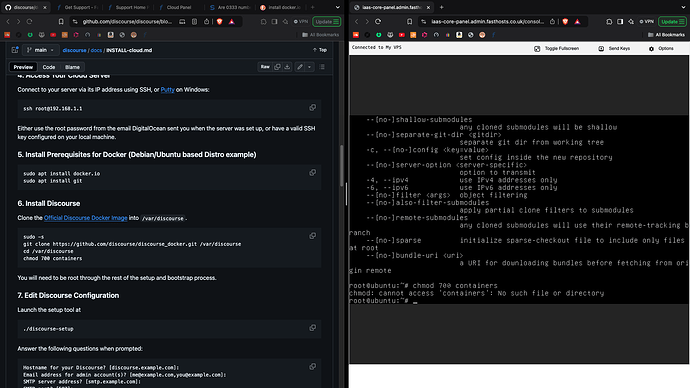Switch to the Are 0333 numbers tab
Image resolution: width=690 pixels, height=388 pixels.
(x=231, y=7)
